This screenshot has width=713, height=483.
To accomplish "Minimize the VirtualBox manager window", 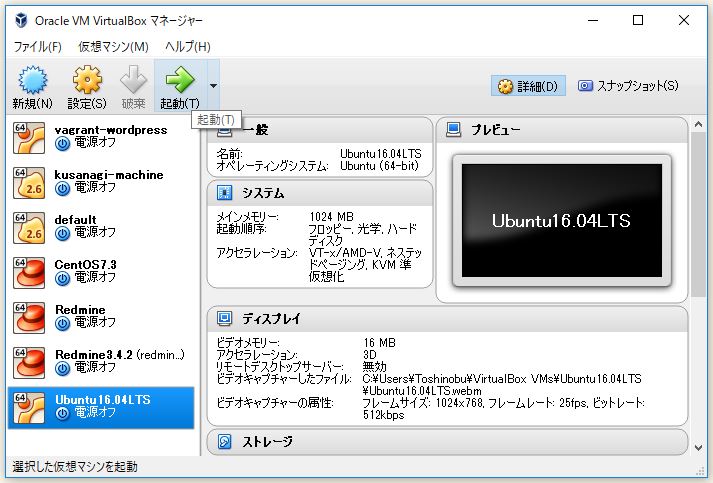I will [593, 20].
